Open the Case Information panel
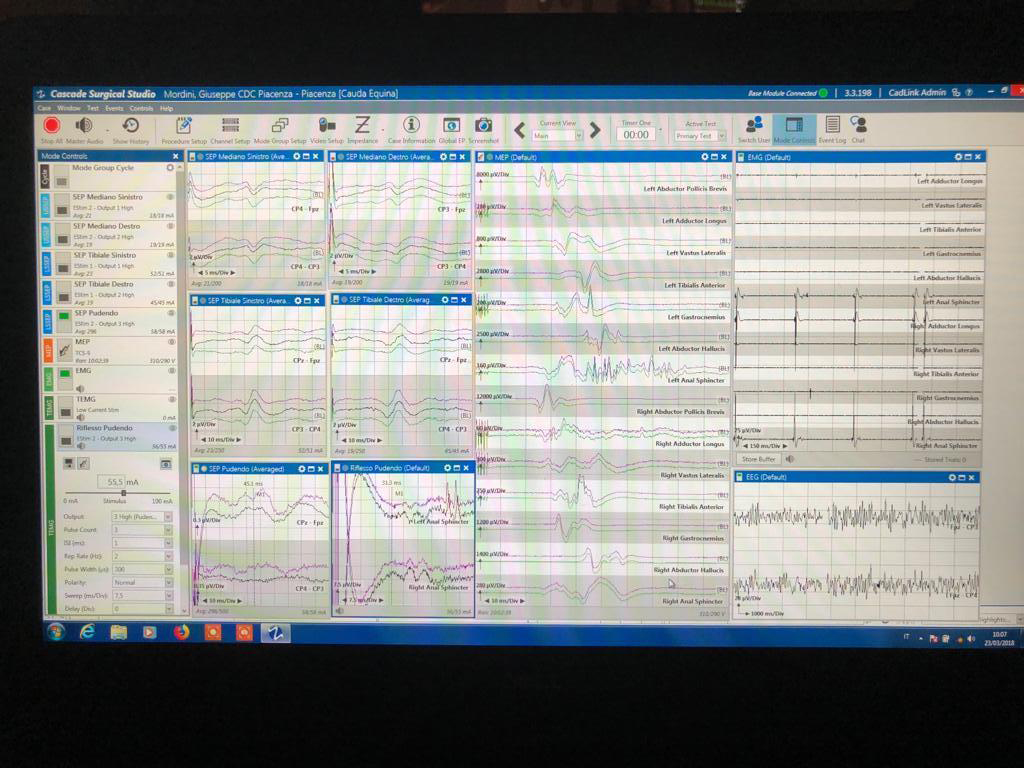1024x768 pixels. [410, 127]
